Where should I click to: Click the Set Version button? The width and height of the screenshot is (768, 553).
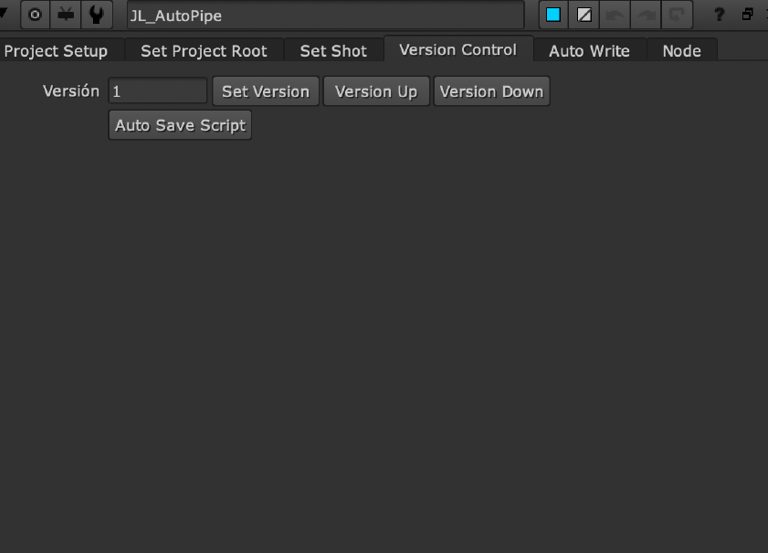pos(265,91)
